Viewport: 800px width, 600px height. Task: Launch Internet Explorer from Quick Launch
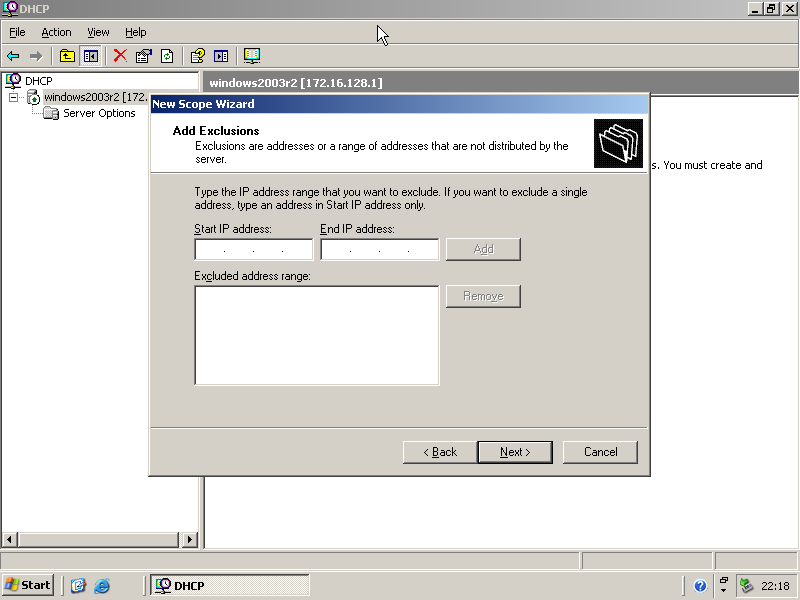pos(102,586)
